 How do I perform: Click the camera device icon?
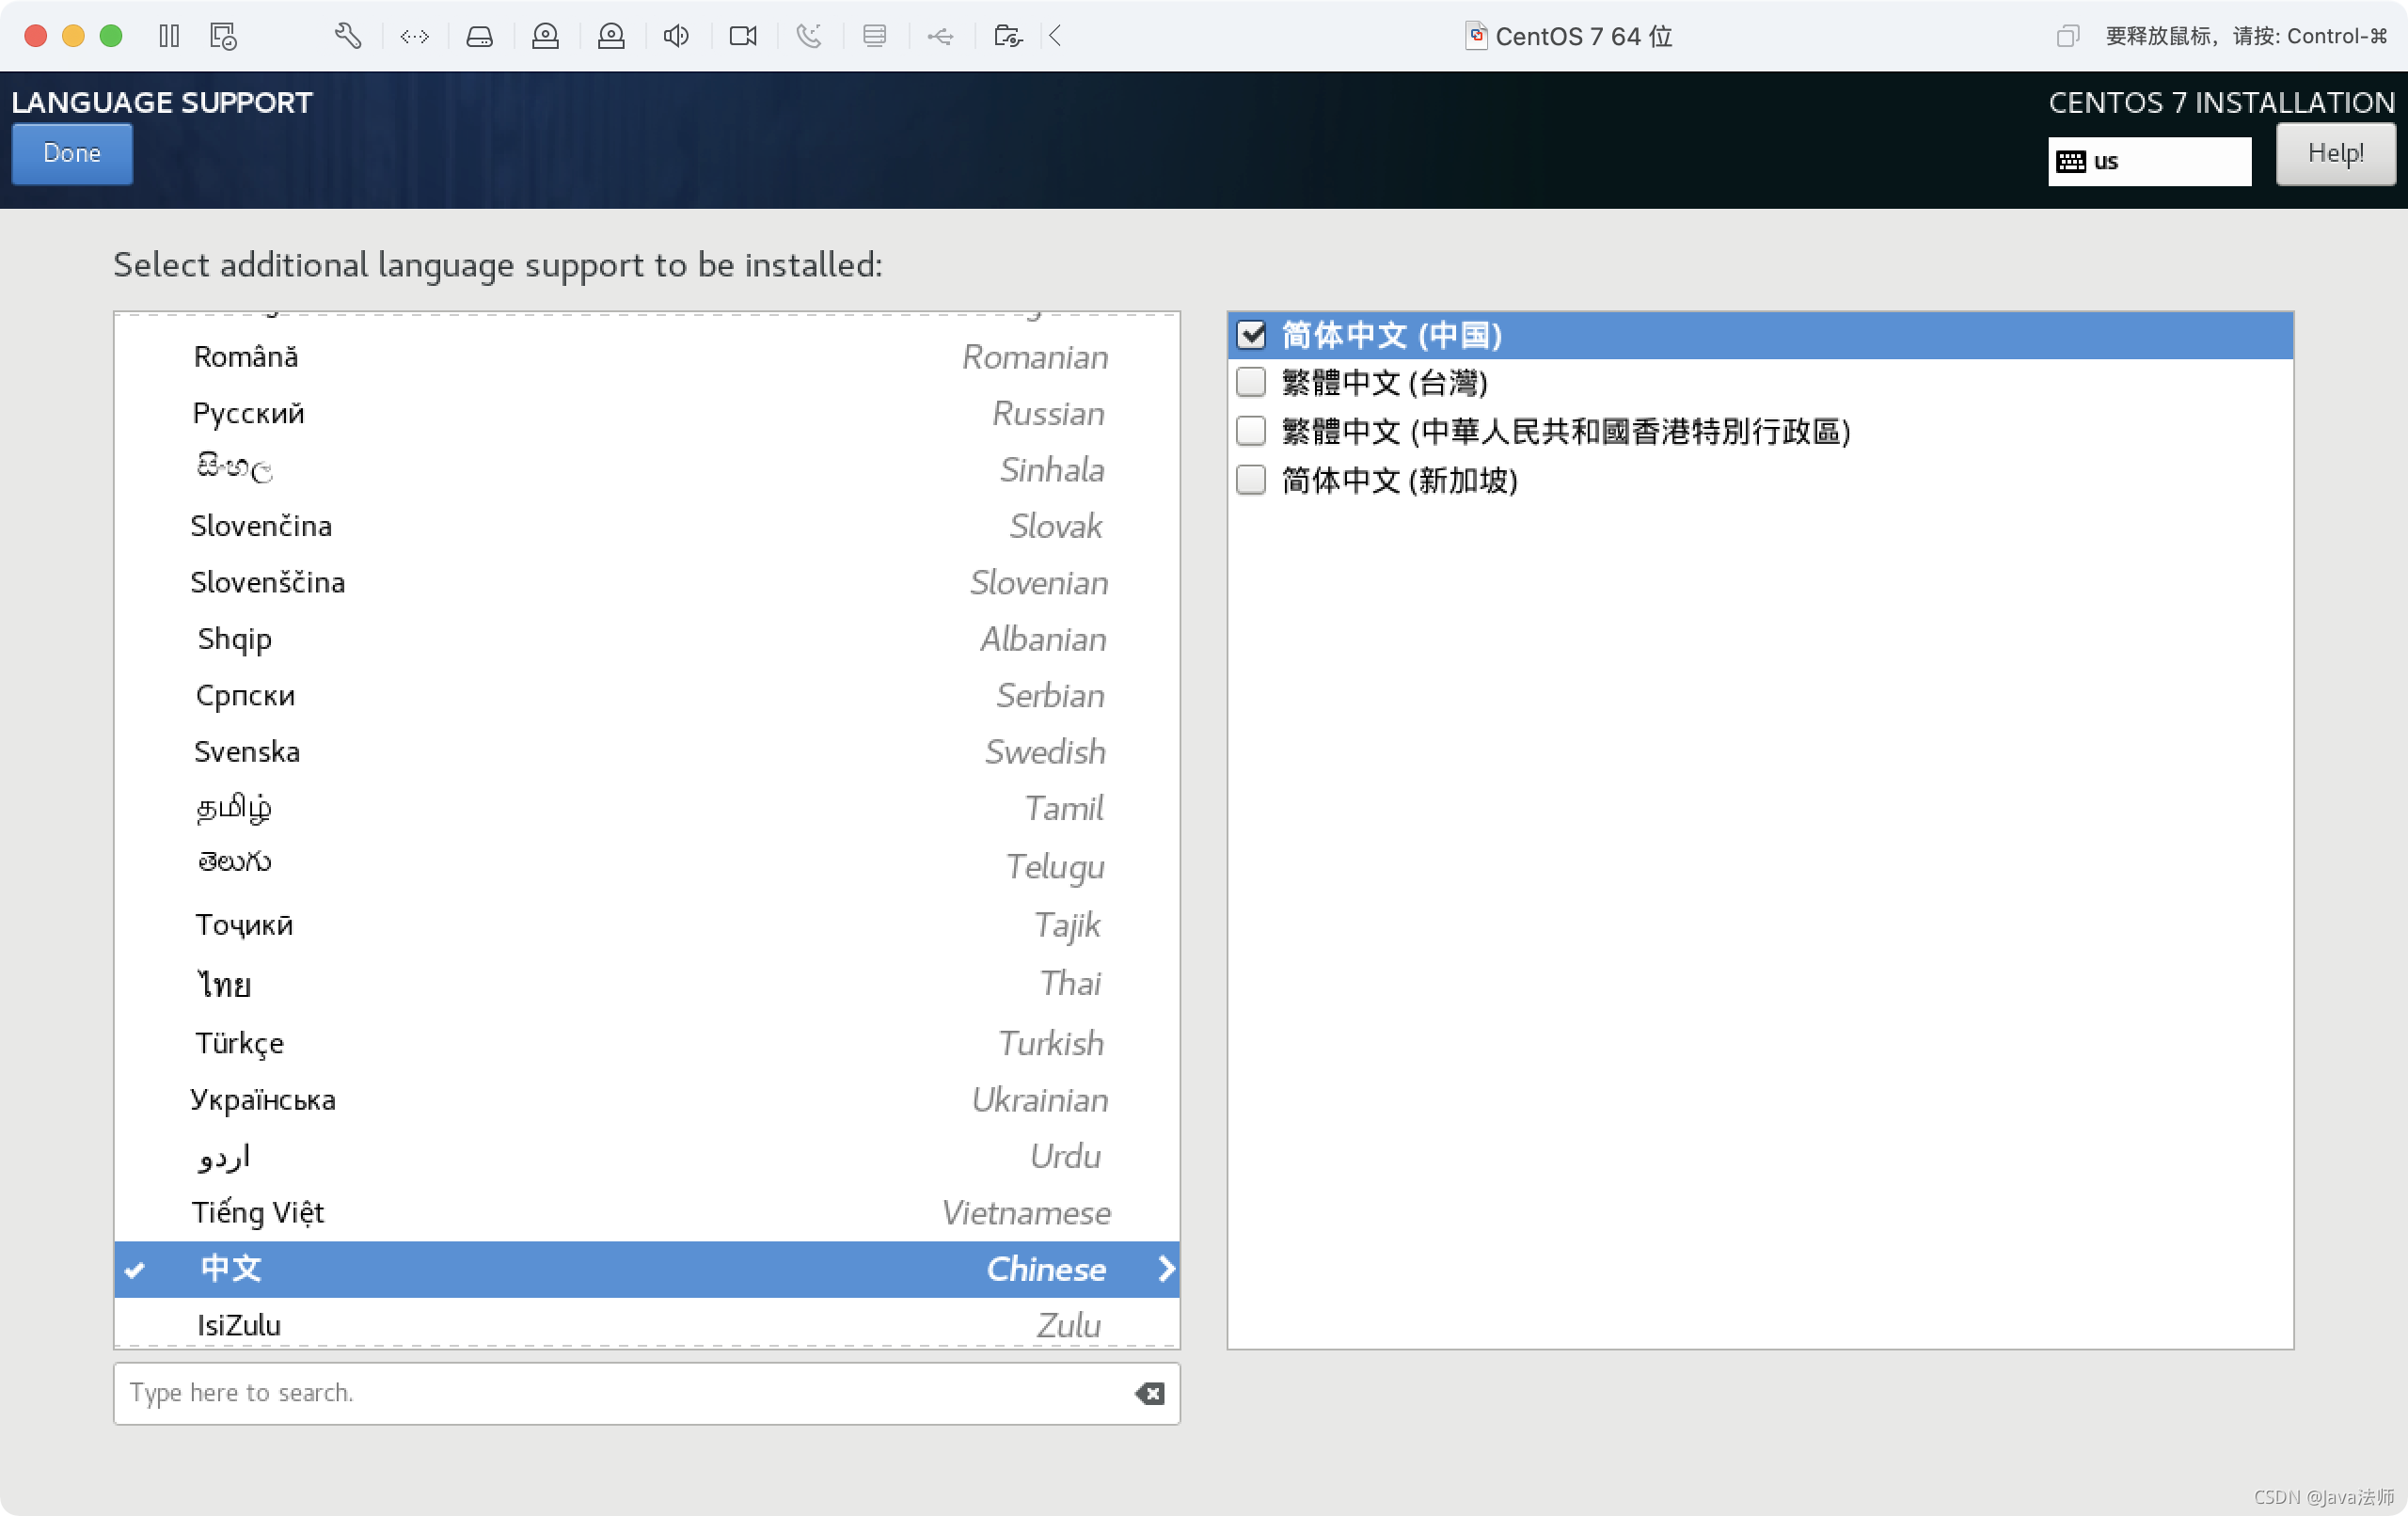[743, 37]
